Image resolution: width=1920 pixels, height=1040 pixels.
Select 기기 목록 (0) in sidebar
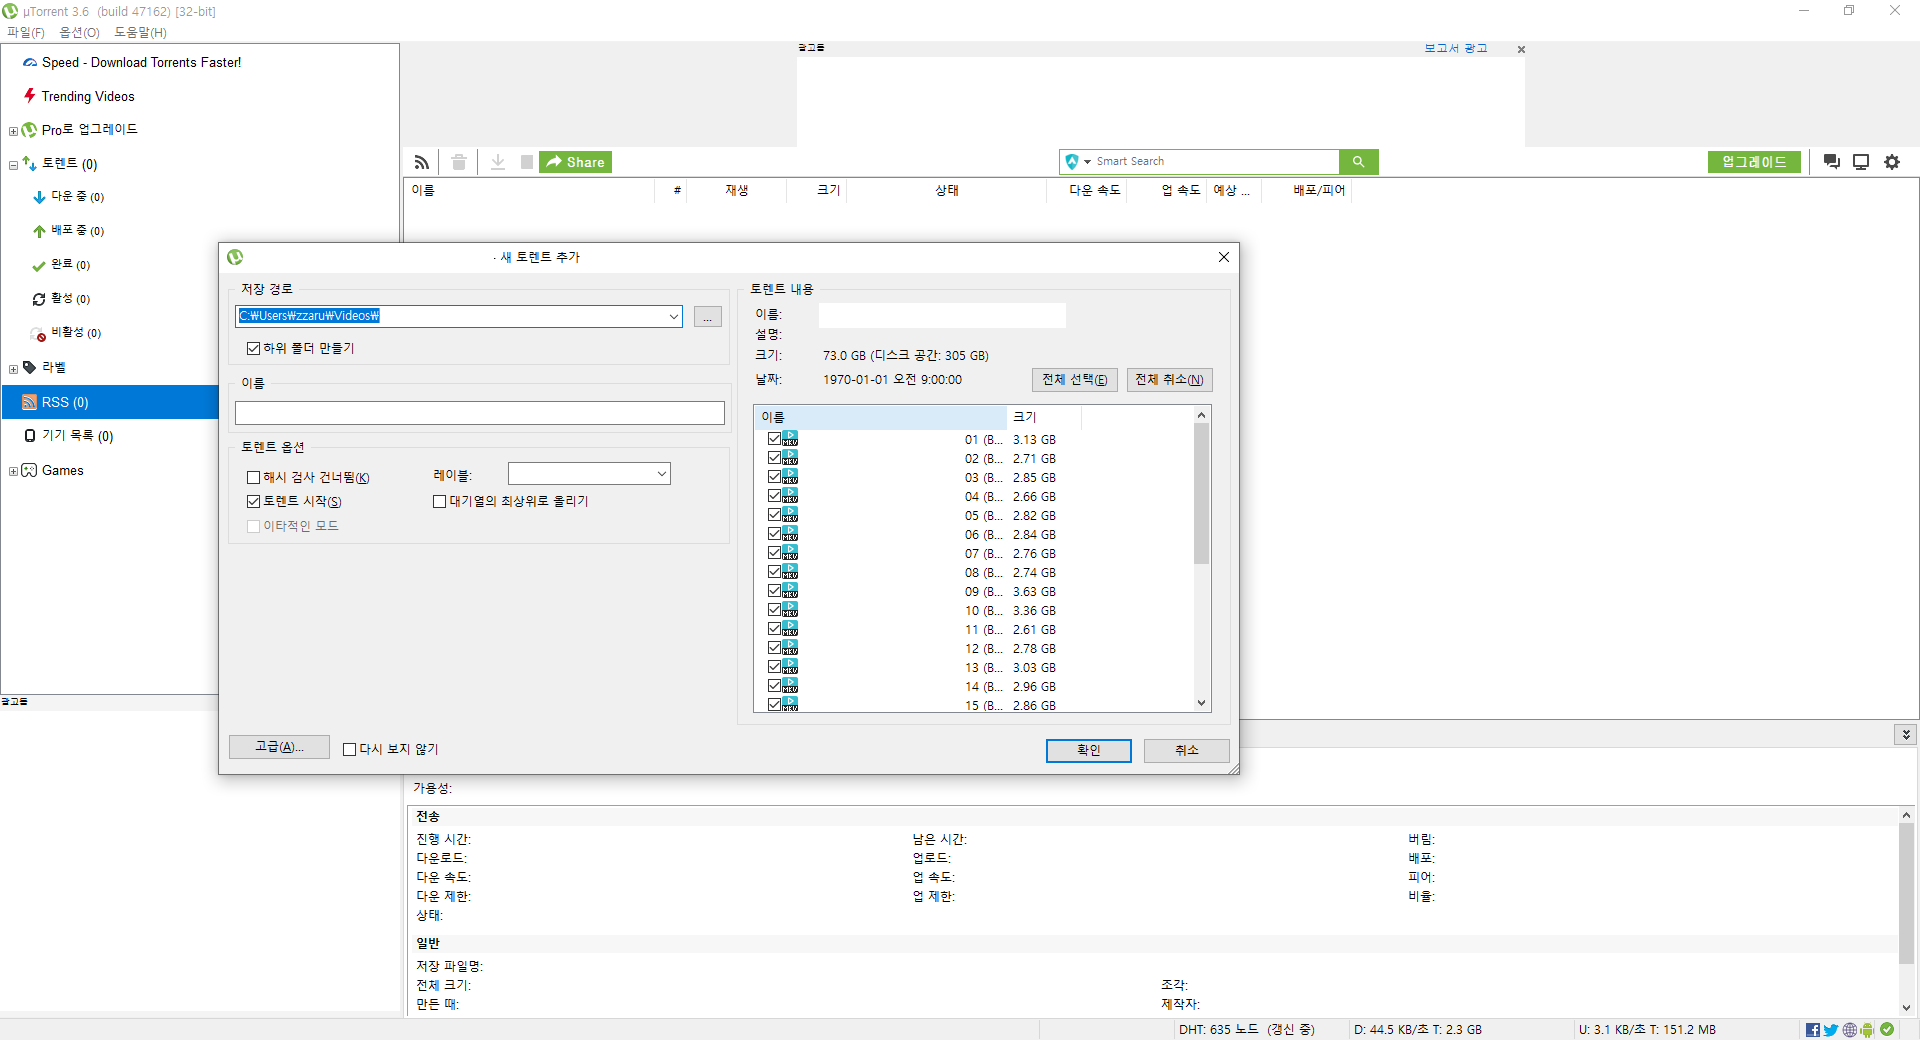click(78, 436)
